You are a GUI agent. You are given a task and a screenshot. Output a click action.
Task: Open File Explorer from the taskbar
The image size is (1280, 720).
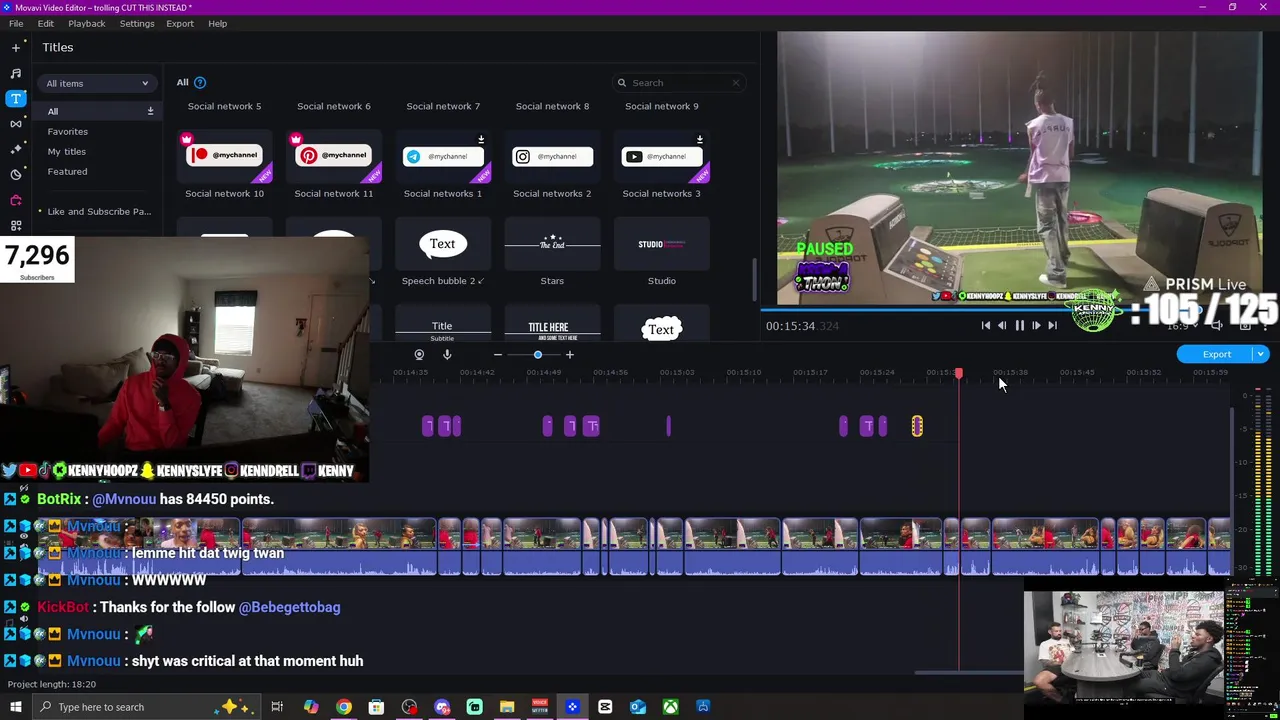(507, 707)
